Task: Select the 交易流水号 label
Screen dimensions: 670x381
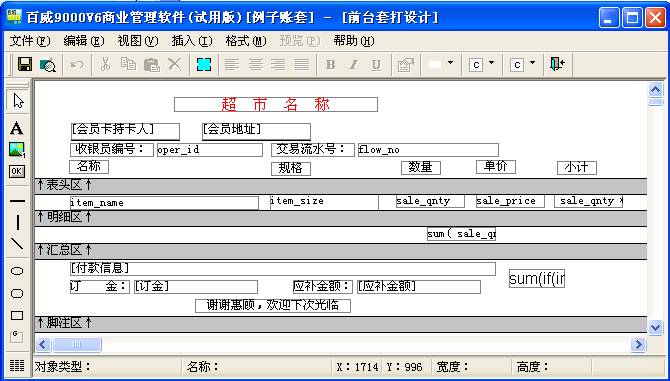Action: (313, 149)
